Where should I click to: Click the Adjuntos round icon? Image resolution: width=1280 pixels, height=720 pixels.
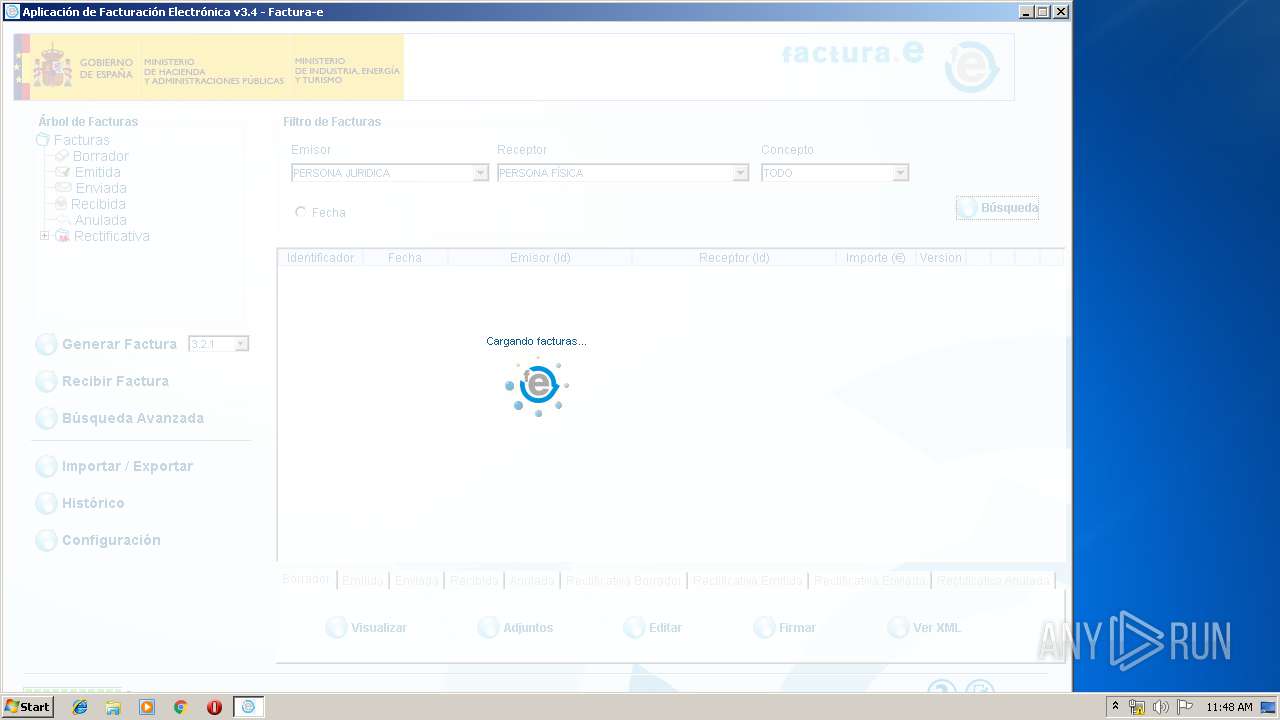[x=488, y=628]
